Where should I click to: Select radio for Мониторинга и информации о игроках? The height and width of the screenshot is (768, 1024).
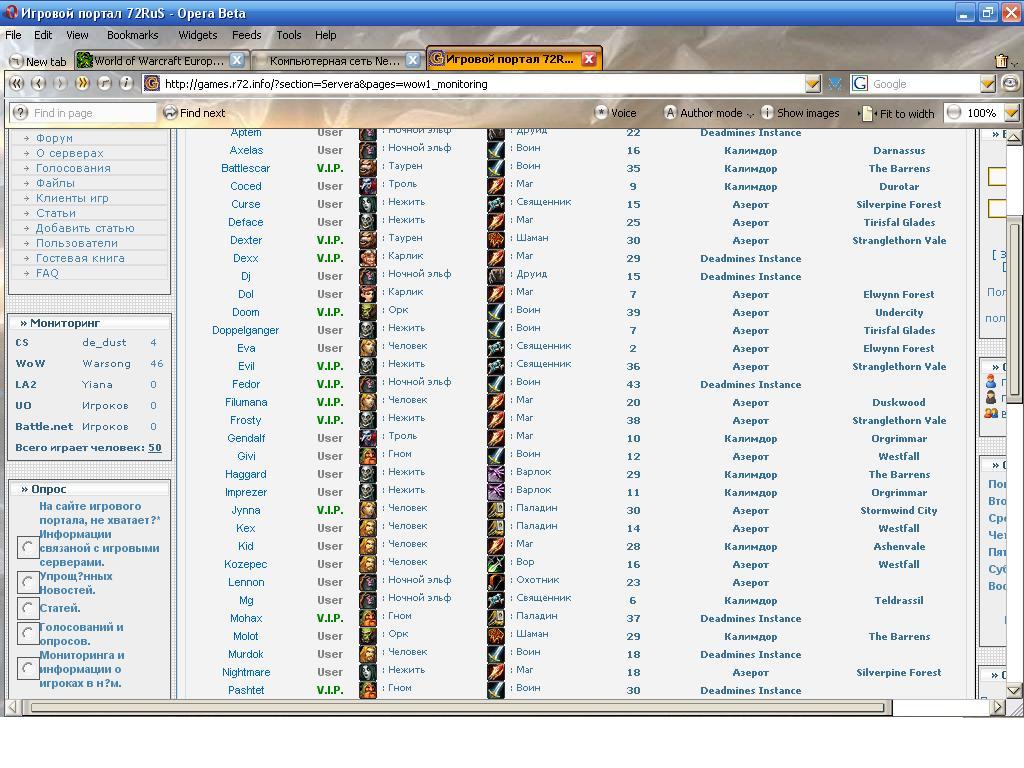(27, 668)
